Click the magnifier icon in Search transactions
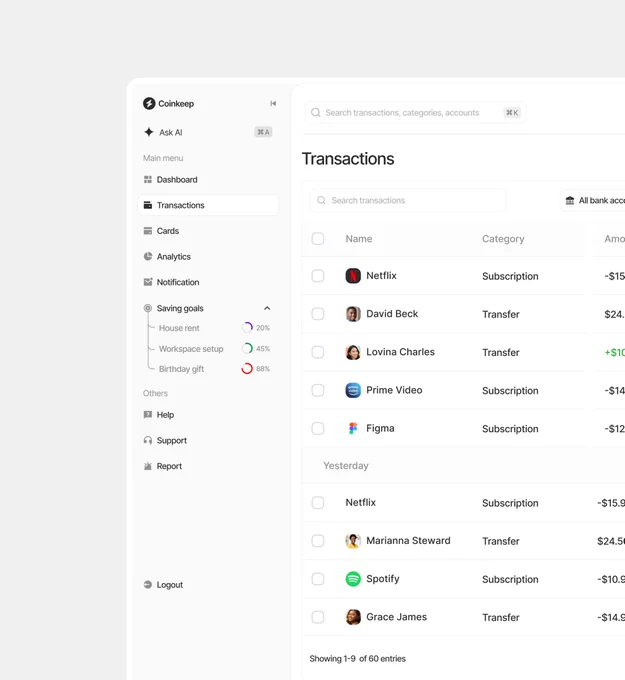The width and height of the screenshot is (625, 680). coord(321,200)
